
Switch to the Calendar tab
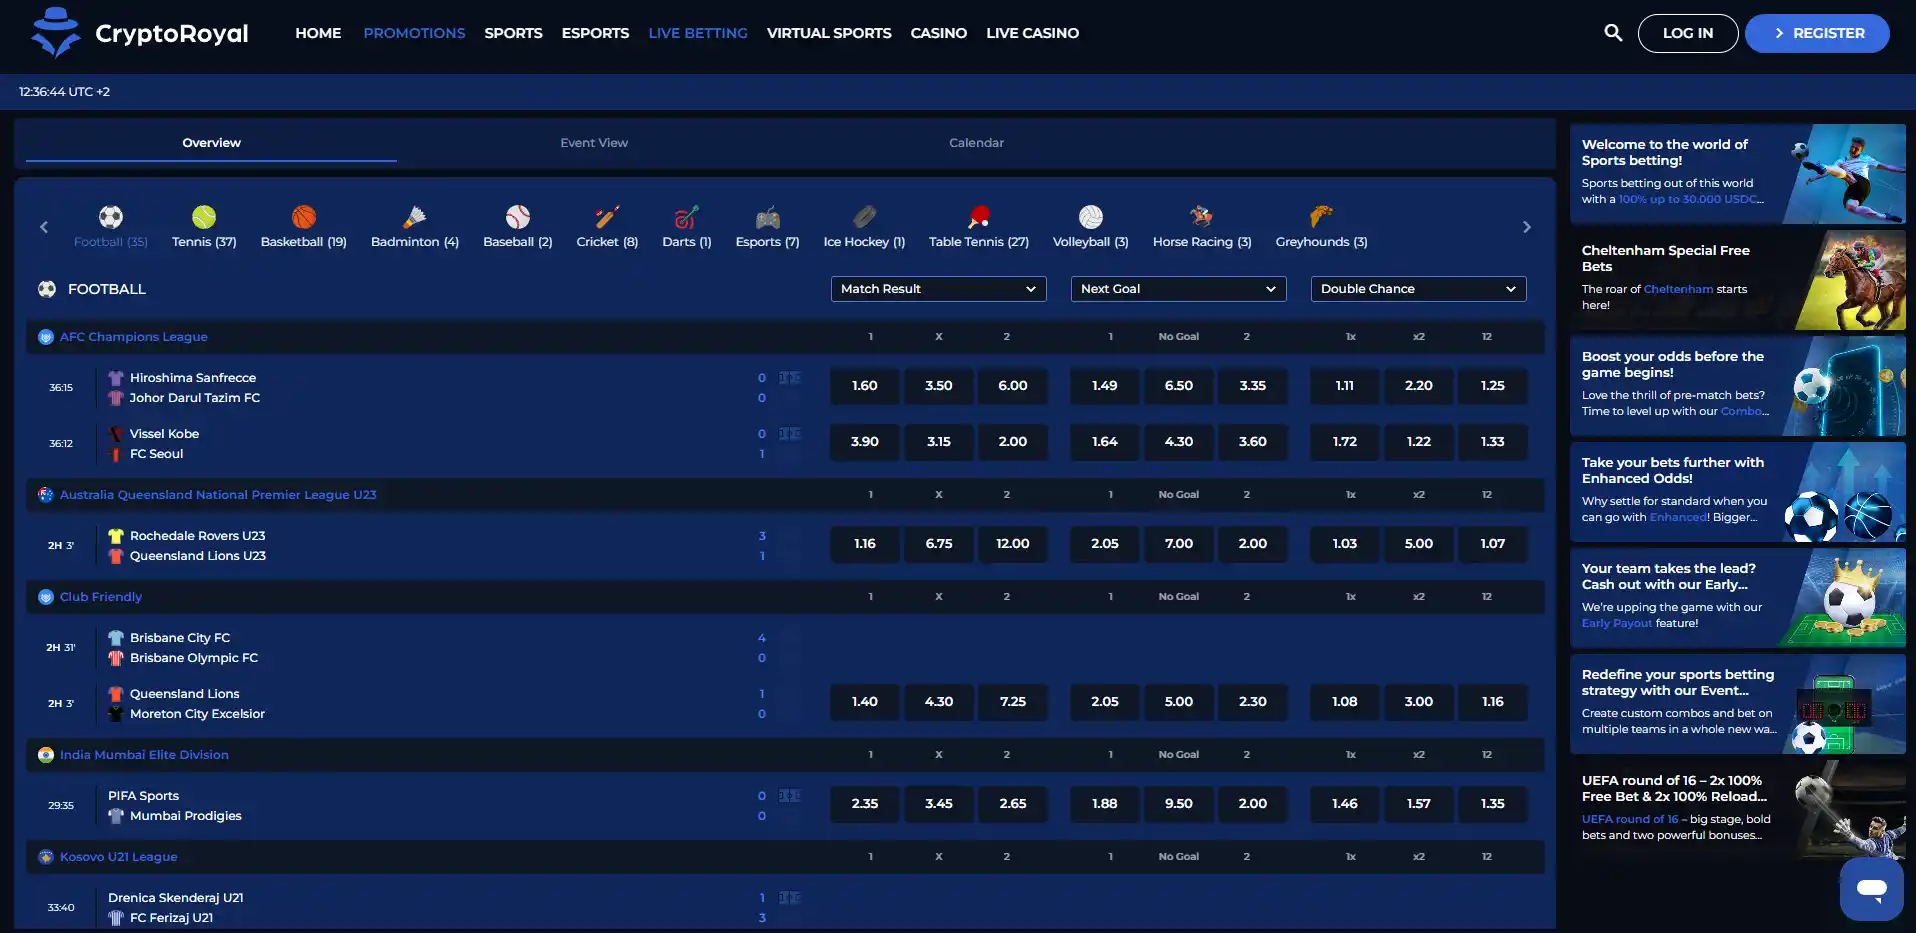point(977,143)
